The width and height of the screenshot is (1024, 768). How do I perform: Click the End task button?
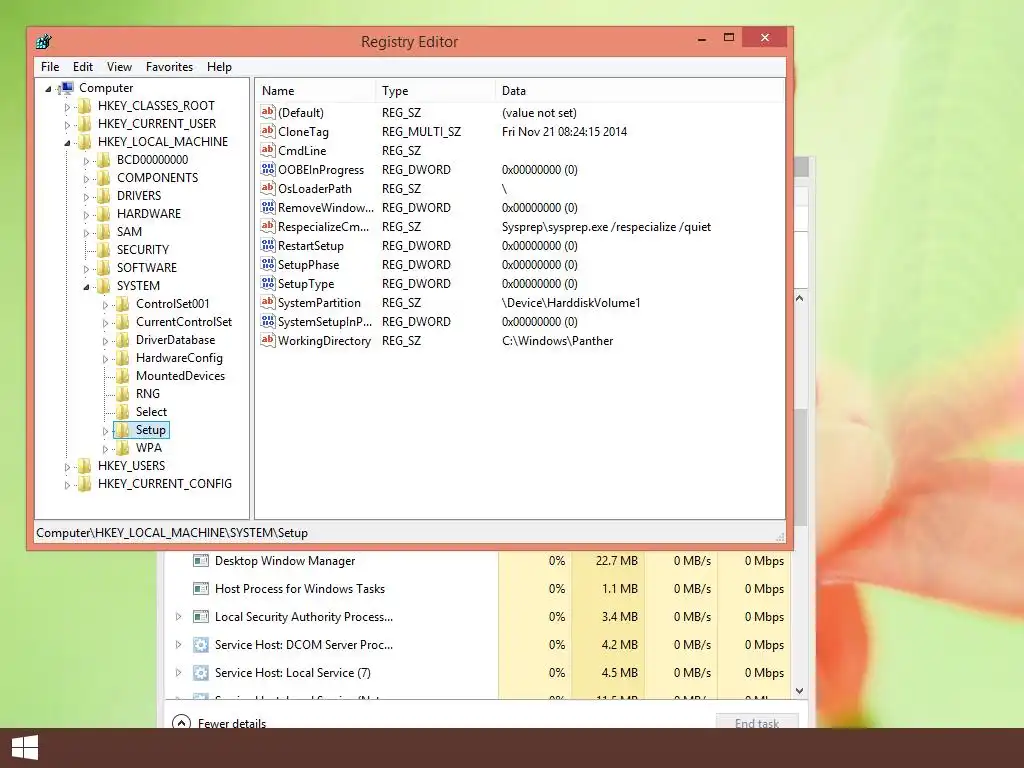tap(757, 722)
